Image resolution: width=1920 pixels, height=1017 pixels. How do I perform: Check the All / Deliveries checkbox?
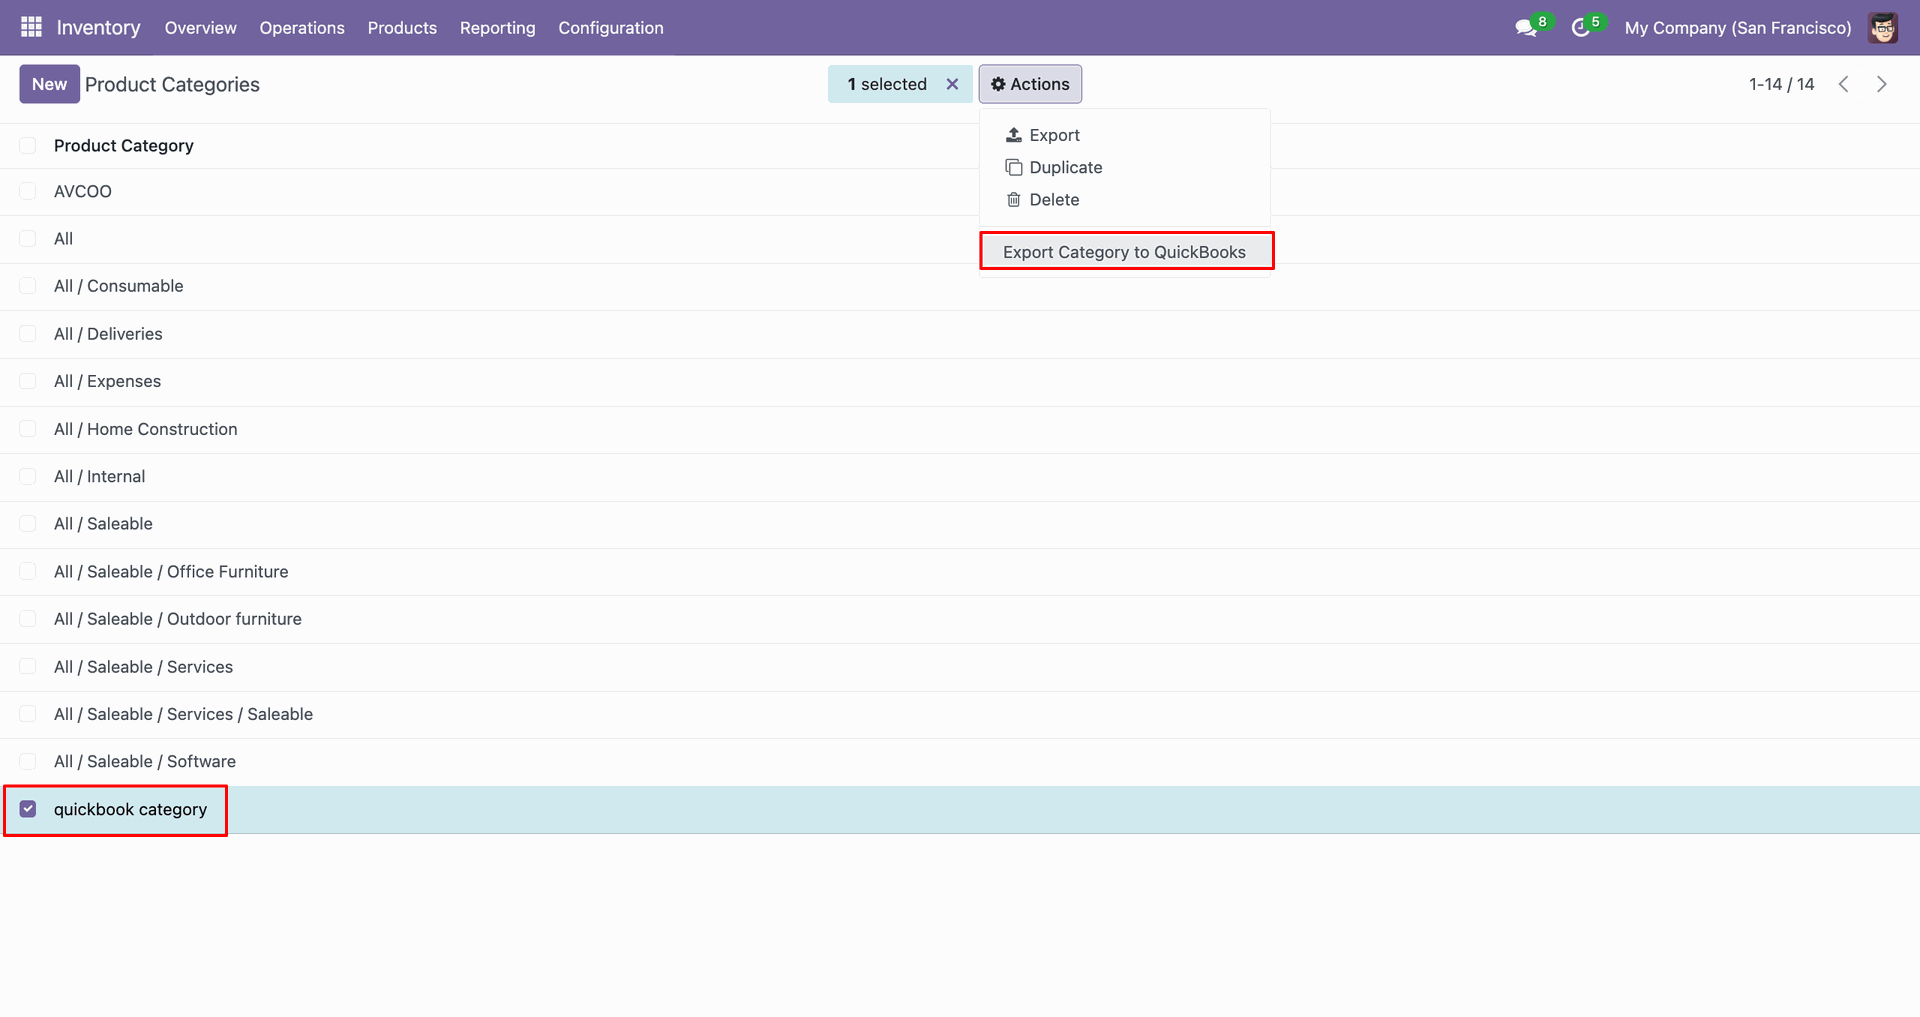[x=28, y=334]
